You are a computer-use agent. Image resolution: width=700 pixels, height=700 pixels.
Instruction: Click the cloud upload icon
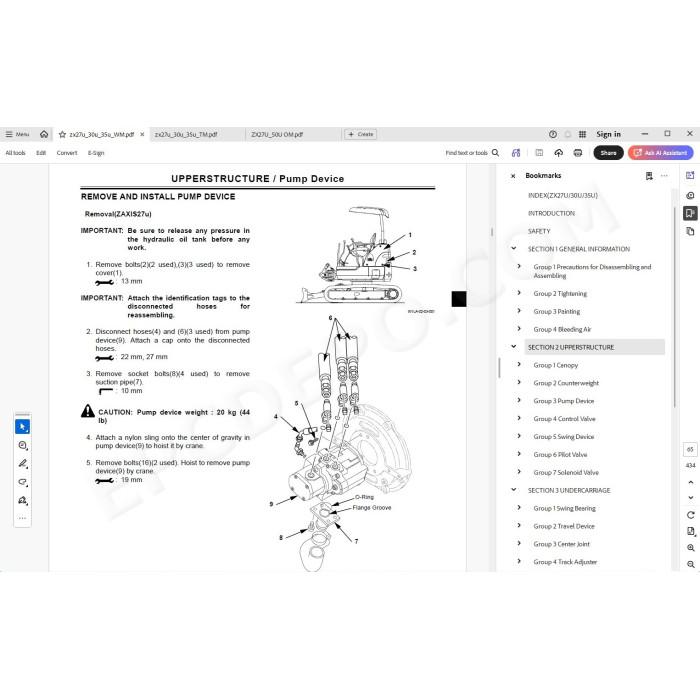pos(558,153)
